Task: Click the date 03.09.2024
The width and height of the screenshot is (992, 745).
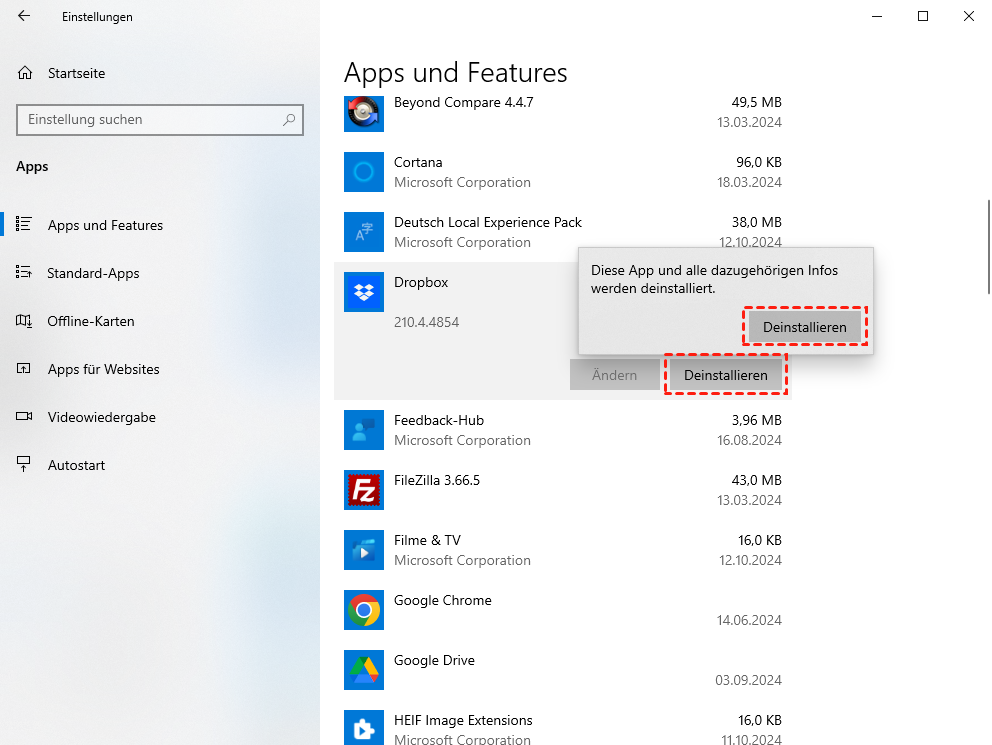Action: (x=748, y=680)
